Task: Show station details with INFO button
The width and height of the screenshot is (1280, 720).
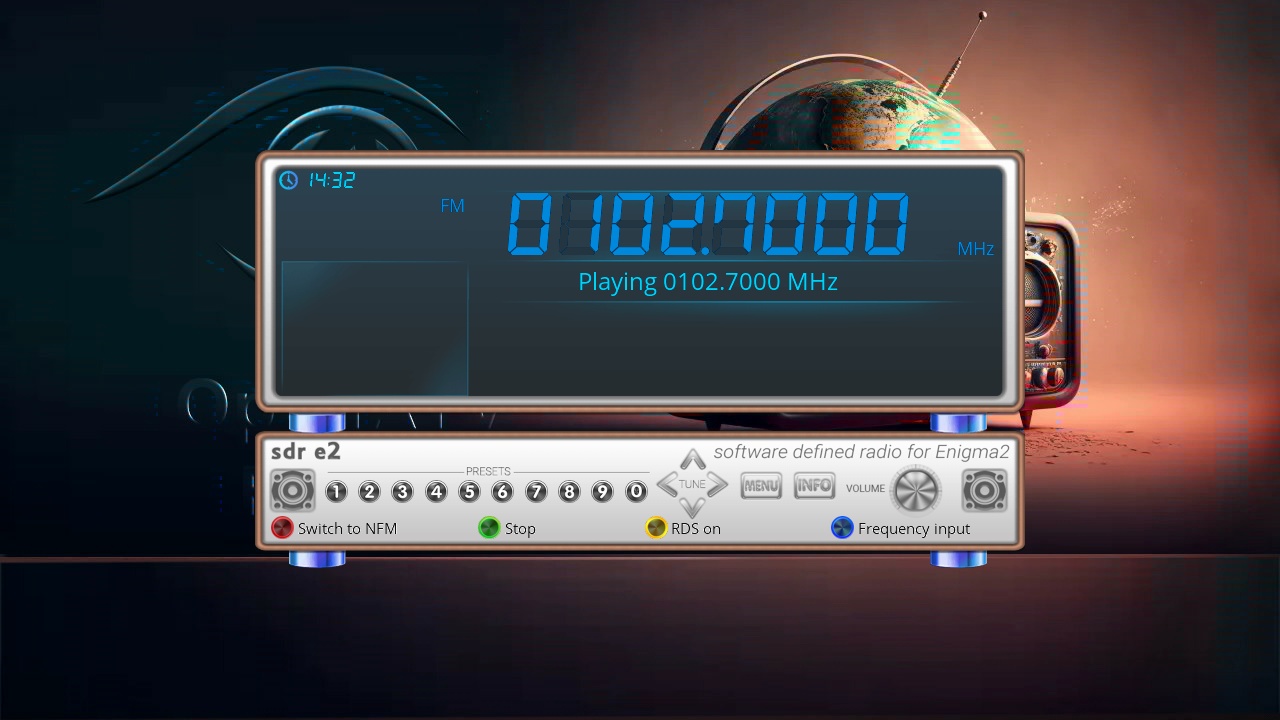Action: [x=814, y=486]
